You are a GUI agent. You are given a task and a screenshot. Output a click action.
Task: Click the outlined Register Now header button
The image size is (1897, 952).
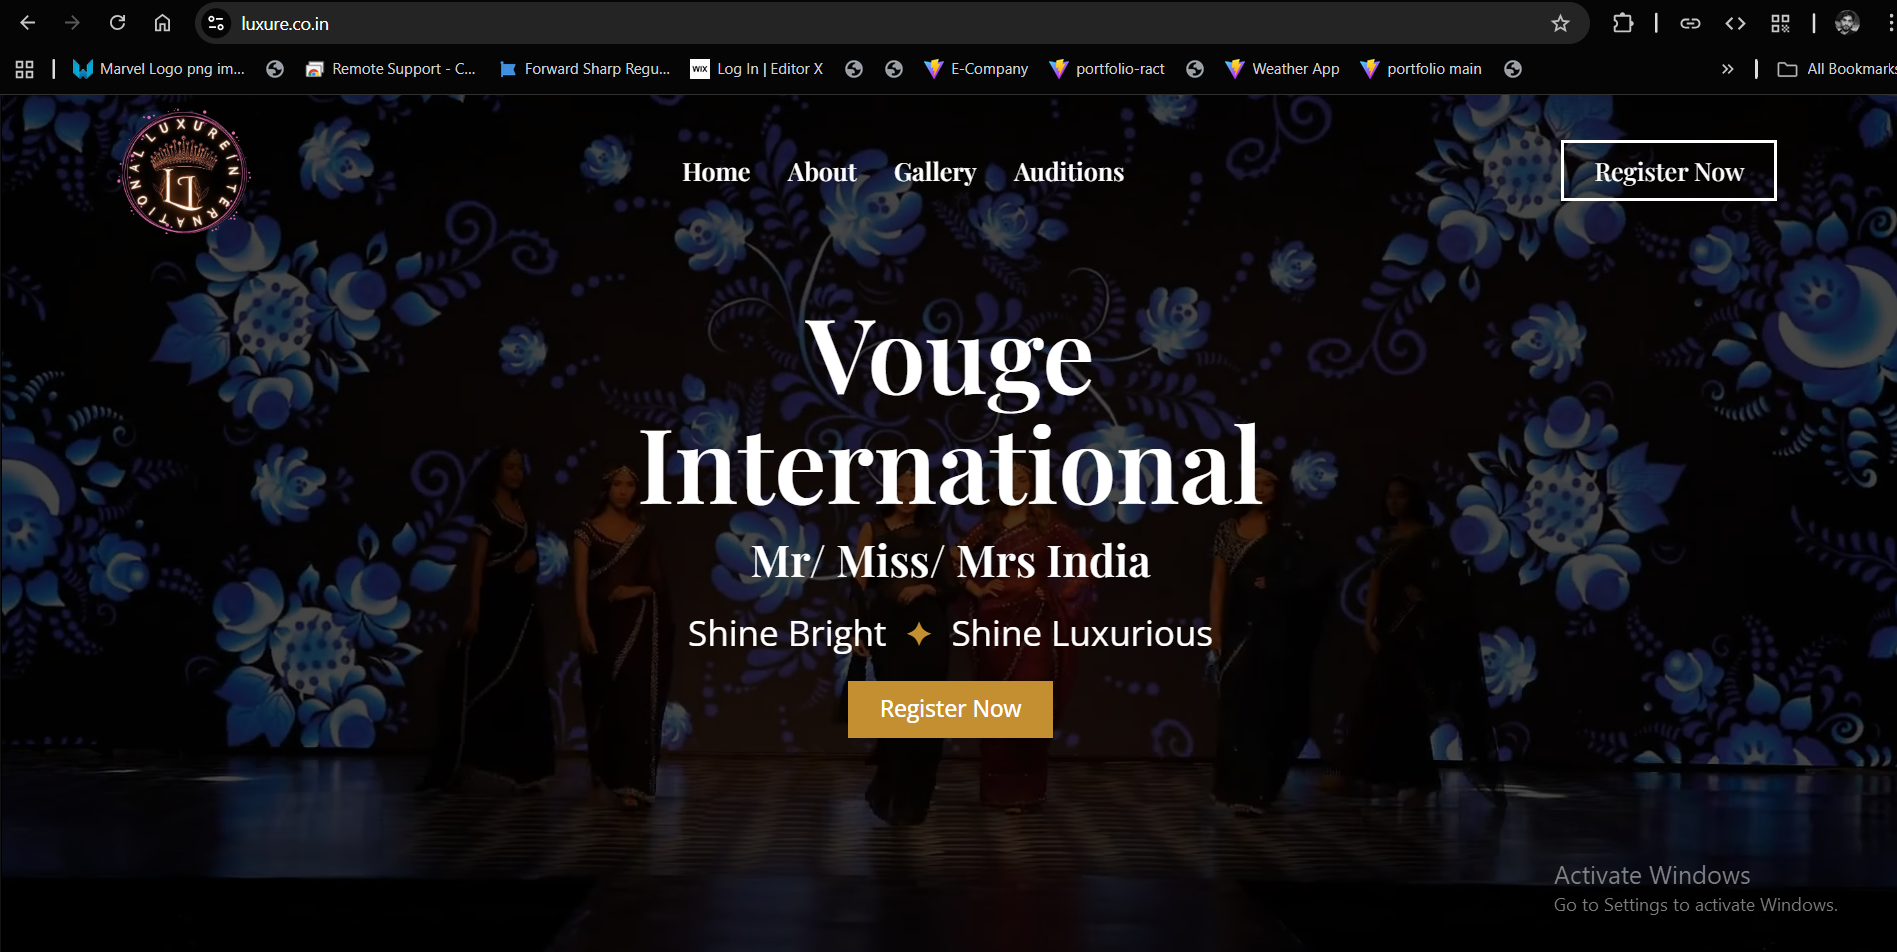(1668, 171)
